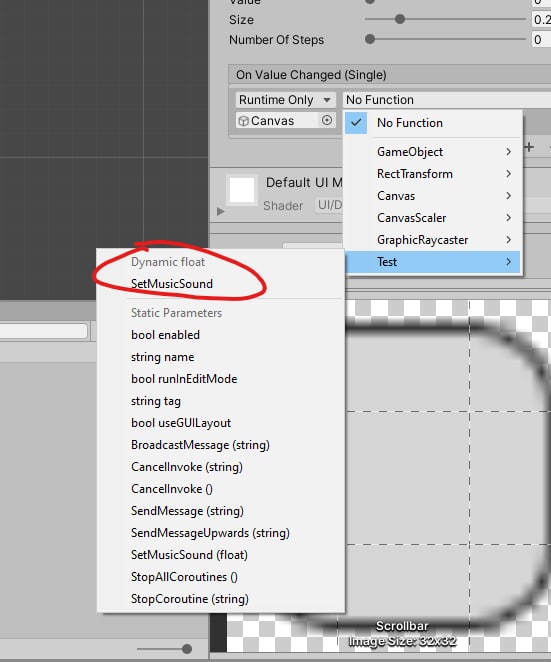Select No Function menu entry

click(x=433, y=123)
